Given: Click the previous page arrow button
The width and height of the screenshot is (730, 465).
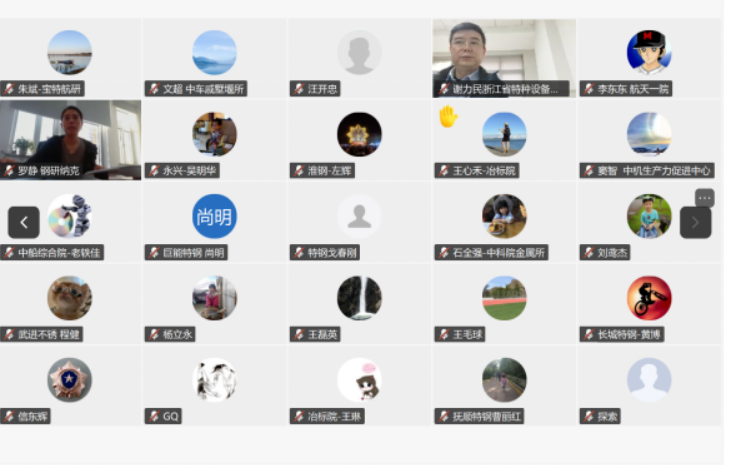Looking at the screenshot, I should [24, 222].
